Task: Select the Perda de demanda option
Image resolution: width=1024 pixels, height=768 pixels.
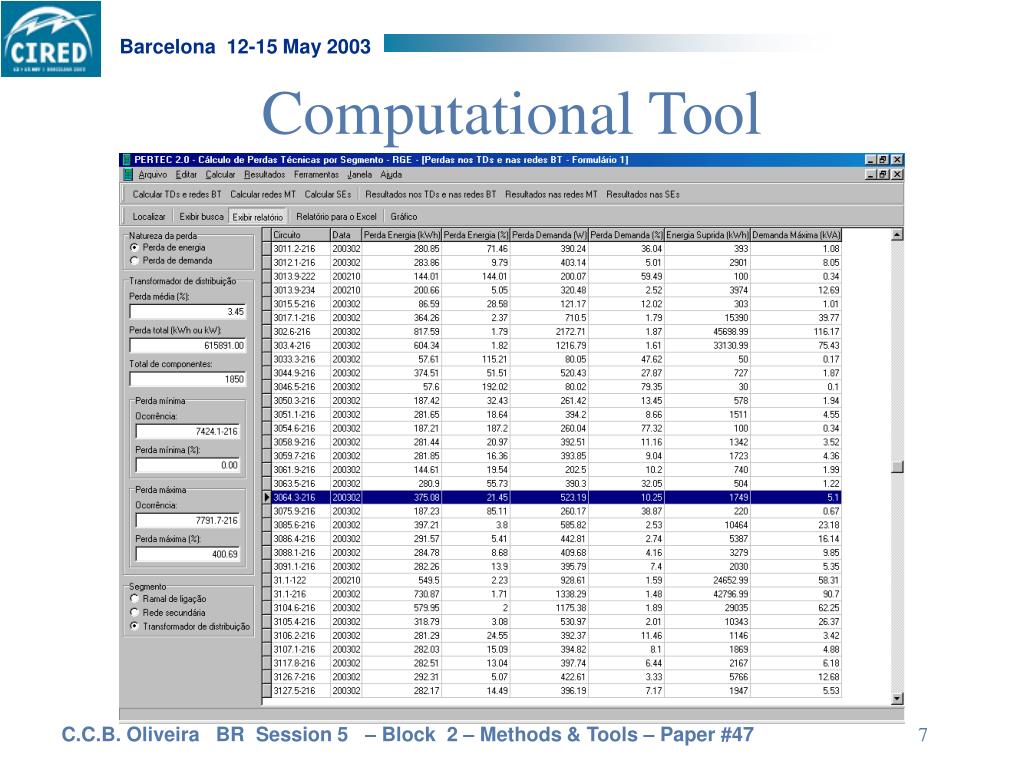Action: 134,260
